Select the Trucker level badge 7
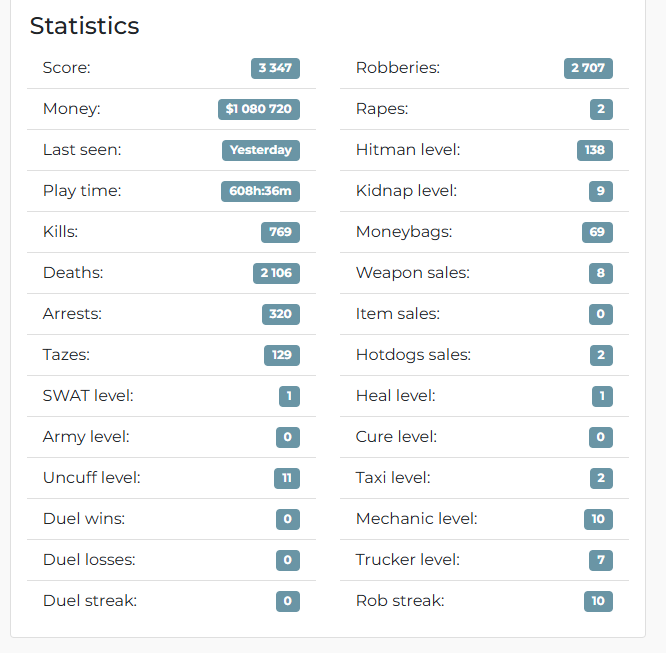This screenshot has width=666, height=653. [x=601, y=560]
